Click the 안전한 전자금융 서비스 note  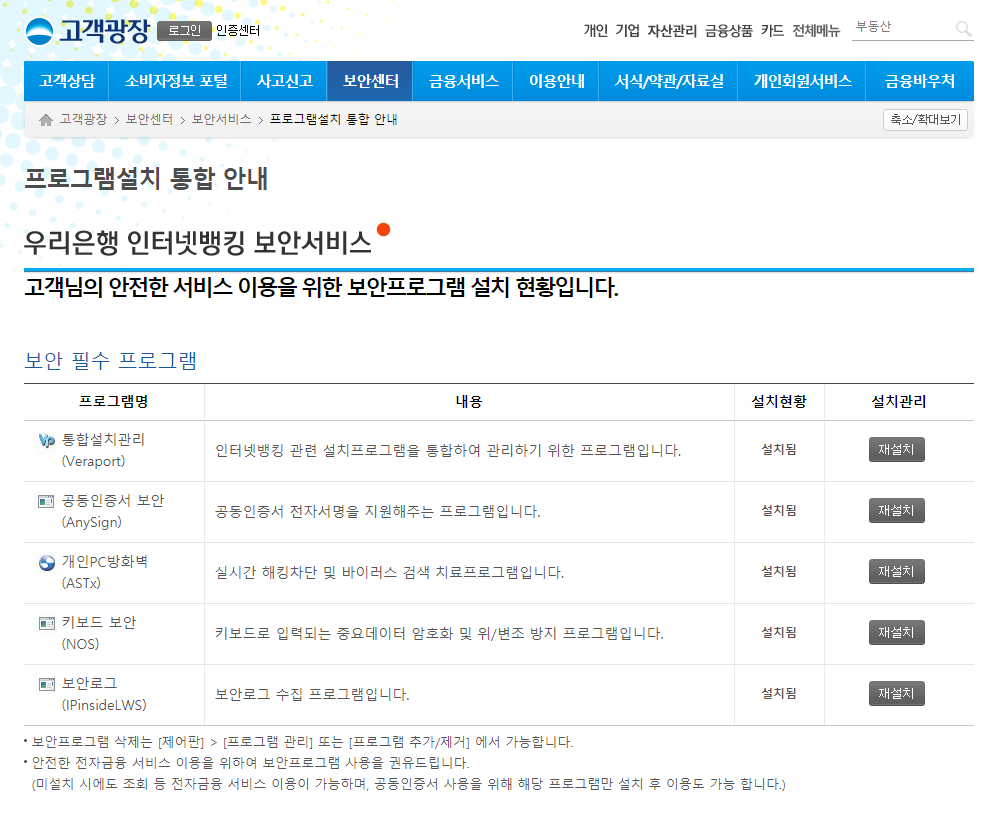pyautogui.click(x=250, y=763)
